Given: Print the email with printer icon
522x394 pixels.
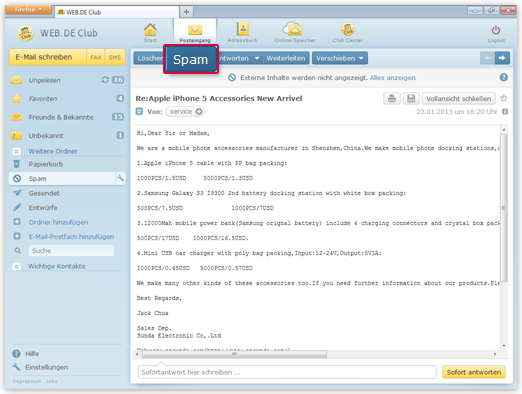Looking at the screenshot, I should 392,99.
